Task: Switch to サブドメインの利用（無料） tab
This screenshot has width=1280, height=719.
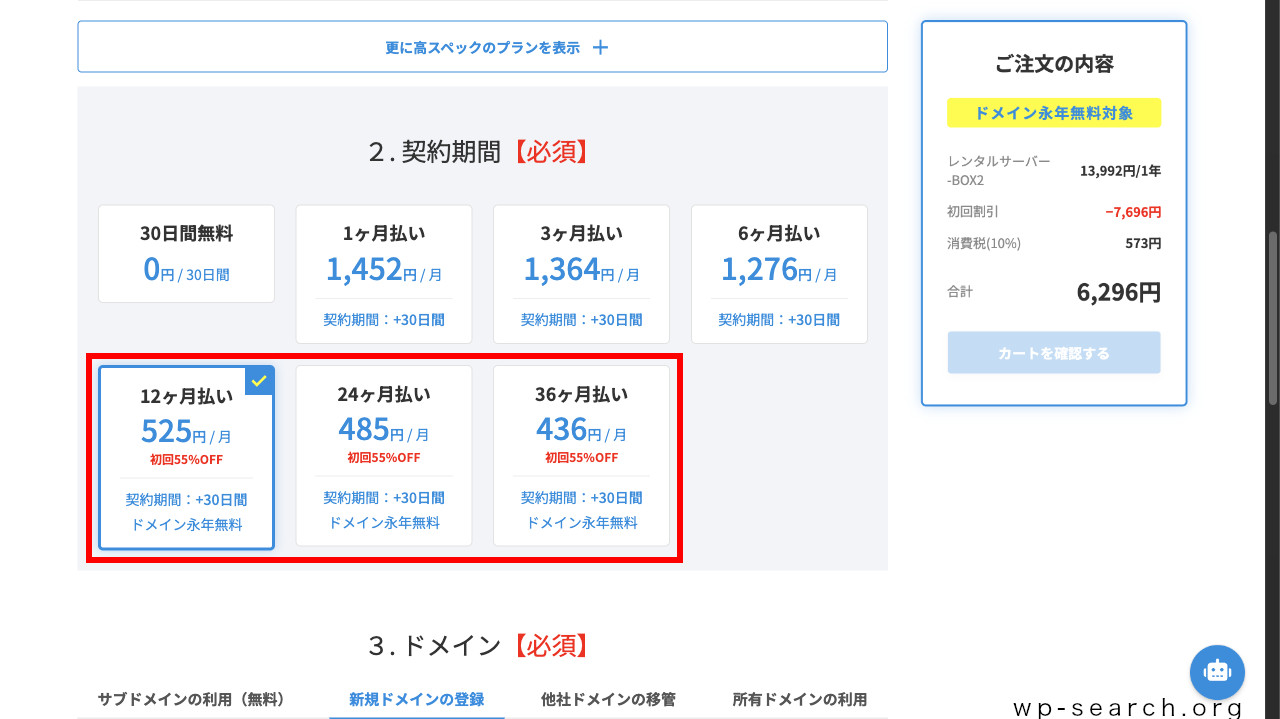Action: pos(192,699)
